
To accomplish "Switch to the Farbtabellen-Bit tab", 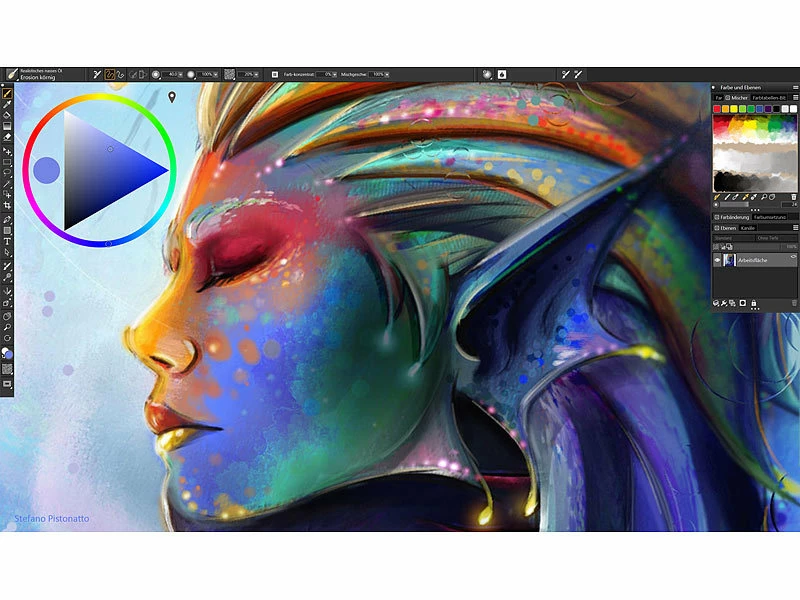I will [x=766, y=97].
